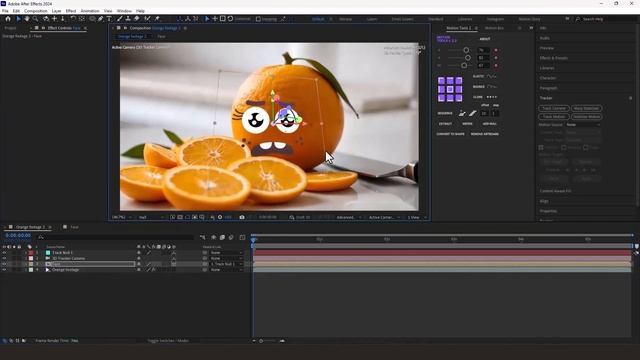Select the Clone Stamp tool
Screen dimensions: 640x360
pyautogui.click(x=128, y=19)
